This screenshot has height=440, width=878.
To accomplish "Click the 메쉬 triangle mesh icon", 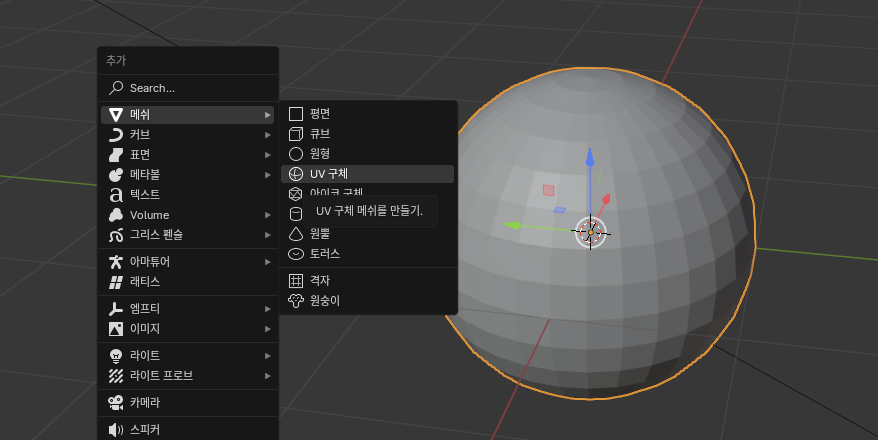I will click(x=116, y=115).
